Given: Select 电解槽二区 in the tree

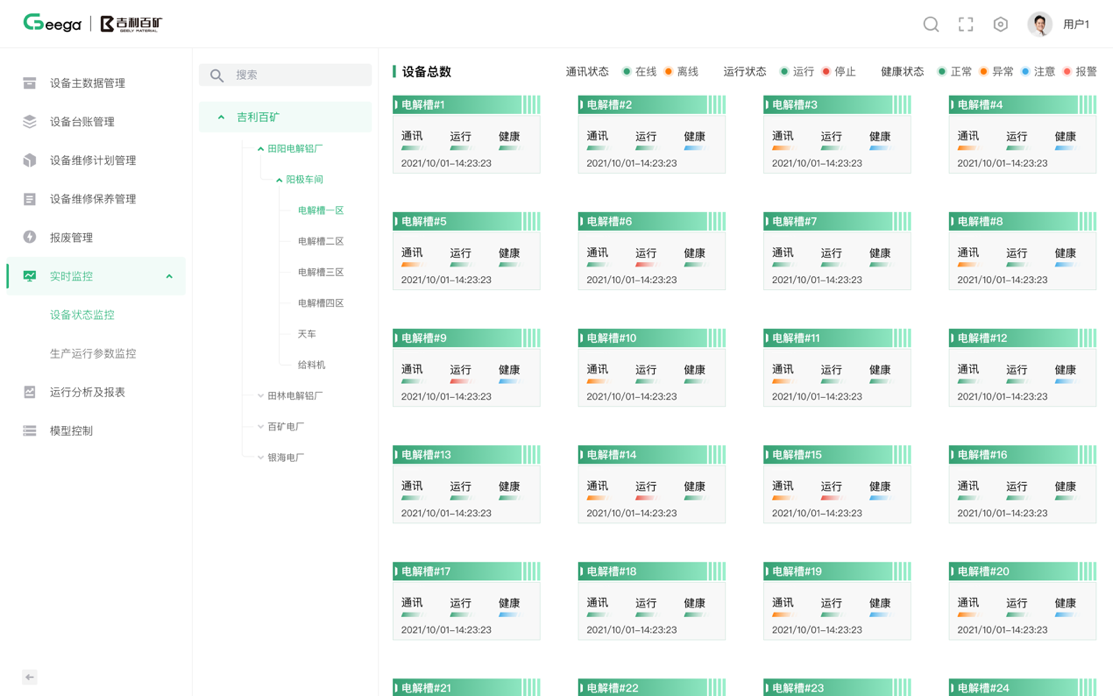Looking at the screenshot, I should [320, 241].
